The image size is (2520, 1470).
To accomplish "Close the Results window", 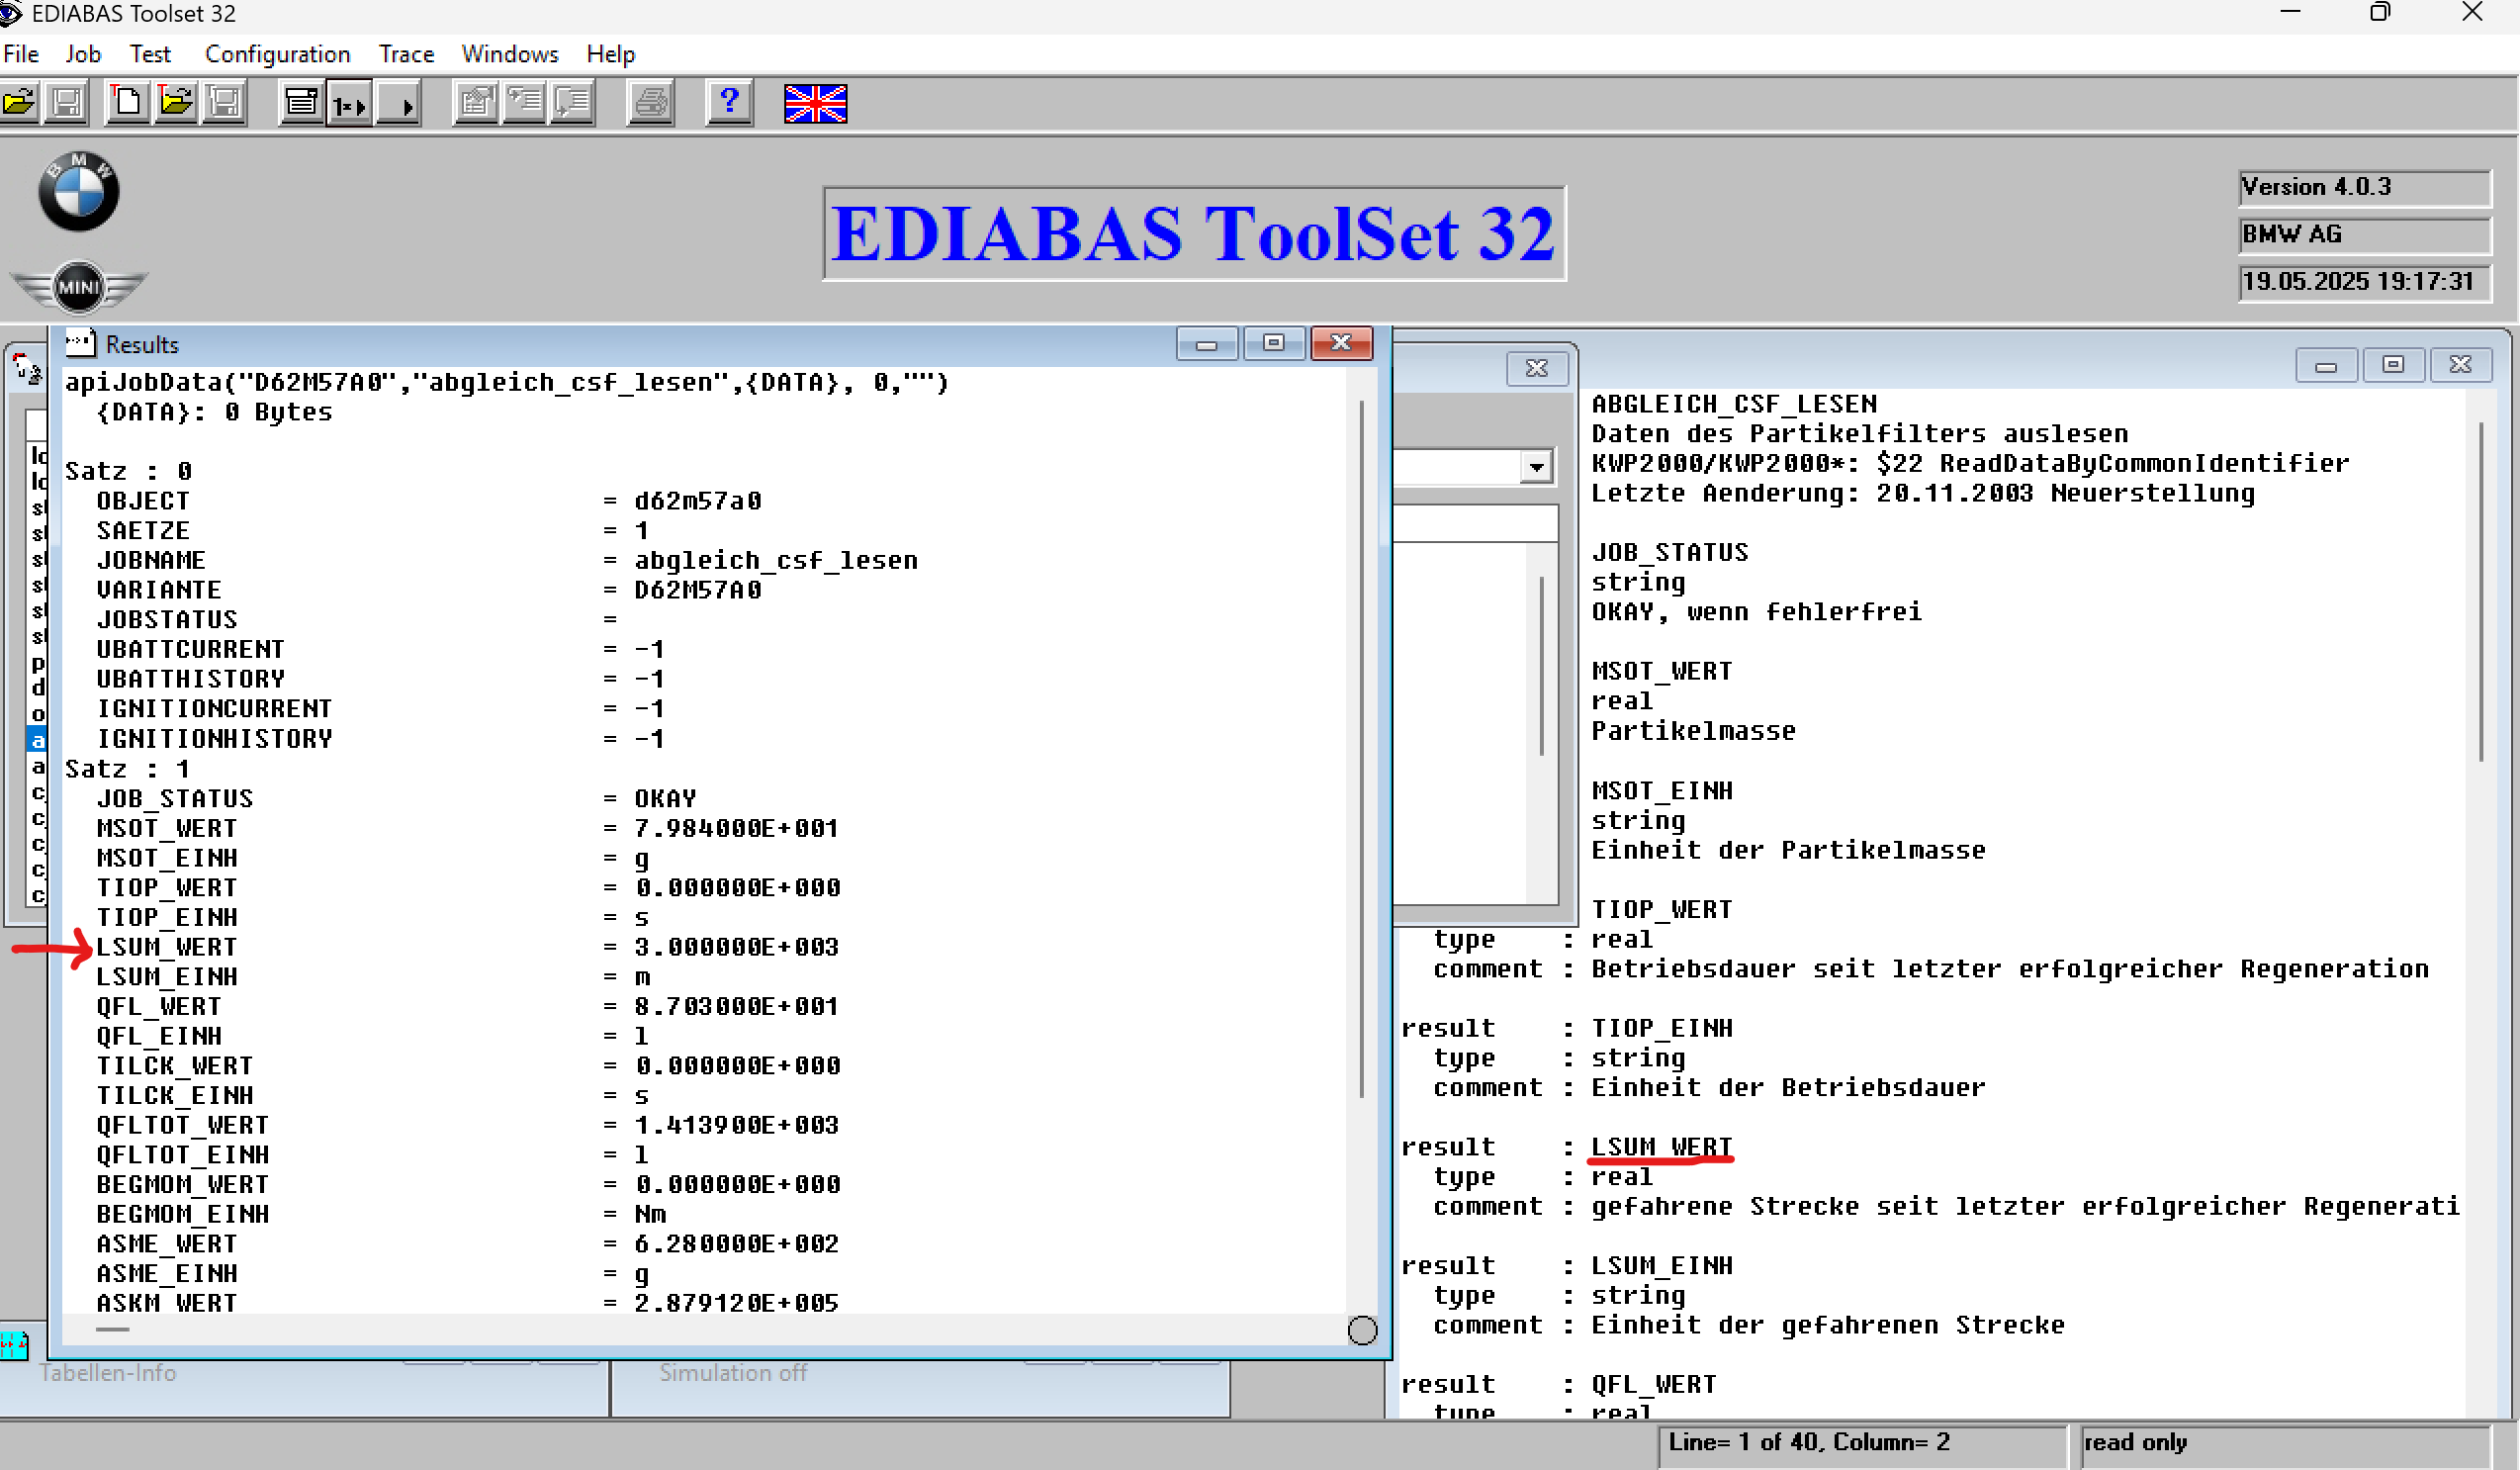I will tap(1341, 343).
